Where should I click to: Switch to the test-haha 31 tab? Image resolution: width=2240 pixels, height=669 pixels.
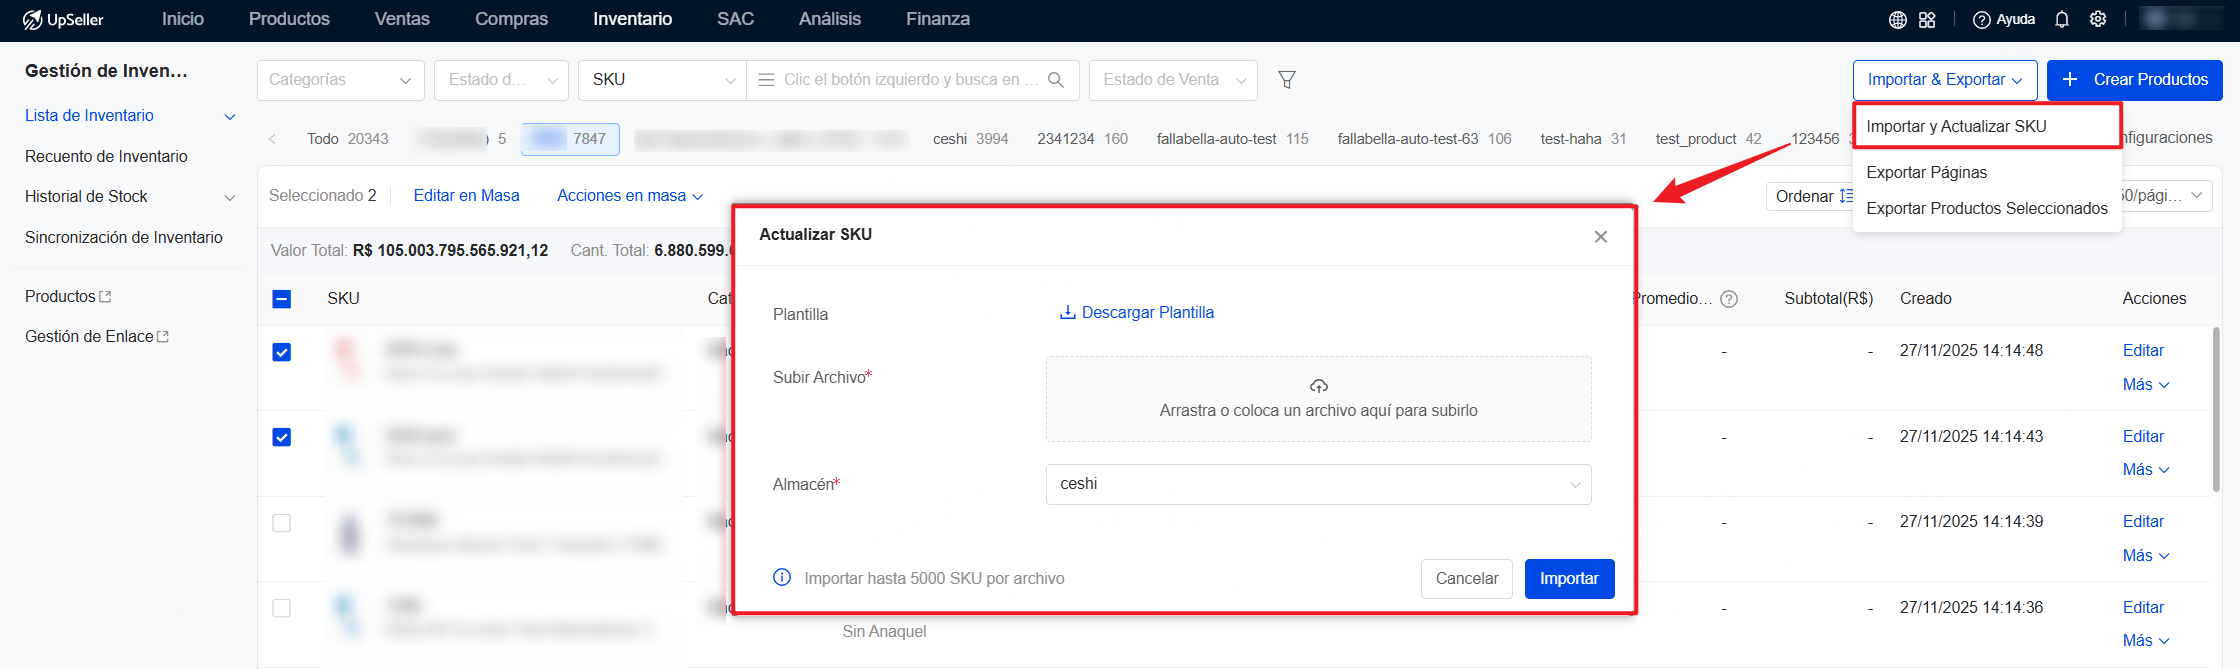coord(1583,139)
